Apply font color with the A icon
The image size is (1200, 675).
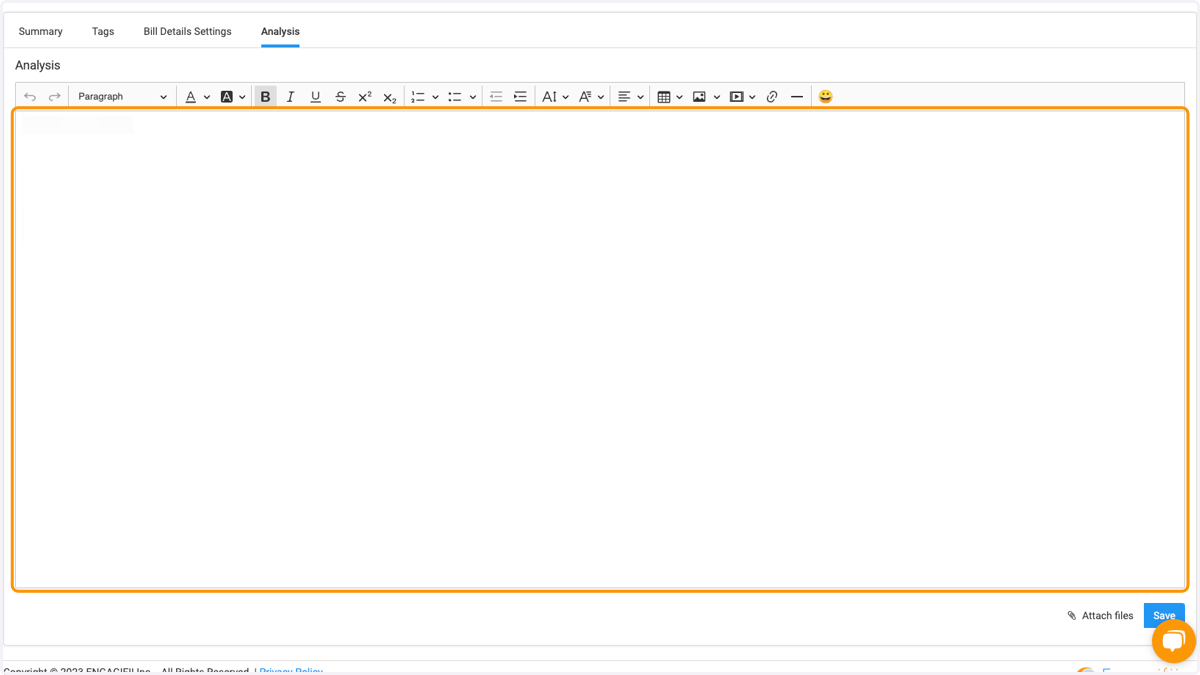(190, 97)
